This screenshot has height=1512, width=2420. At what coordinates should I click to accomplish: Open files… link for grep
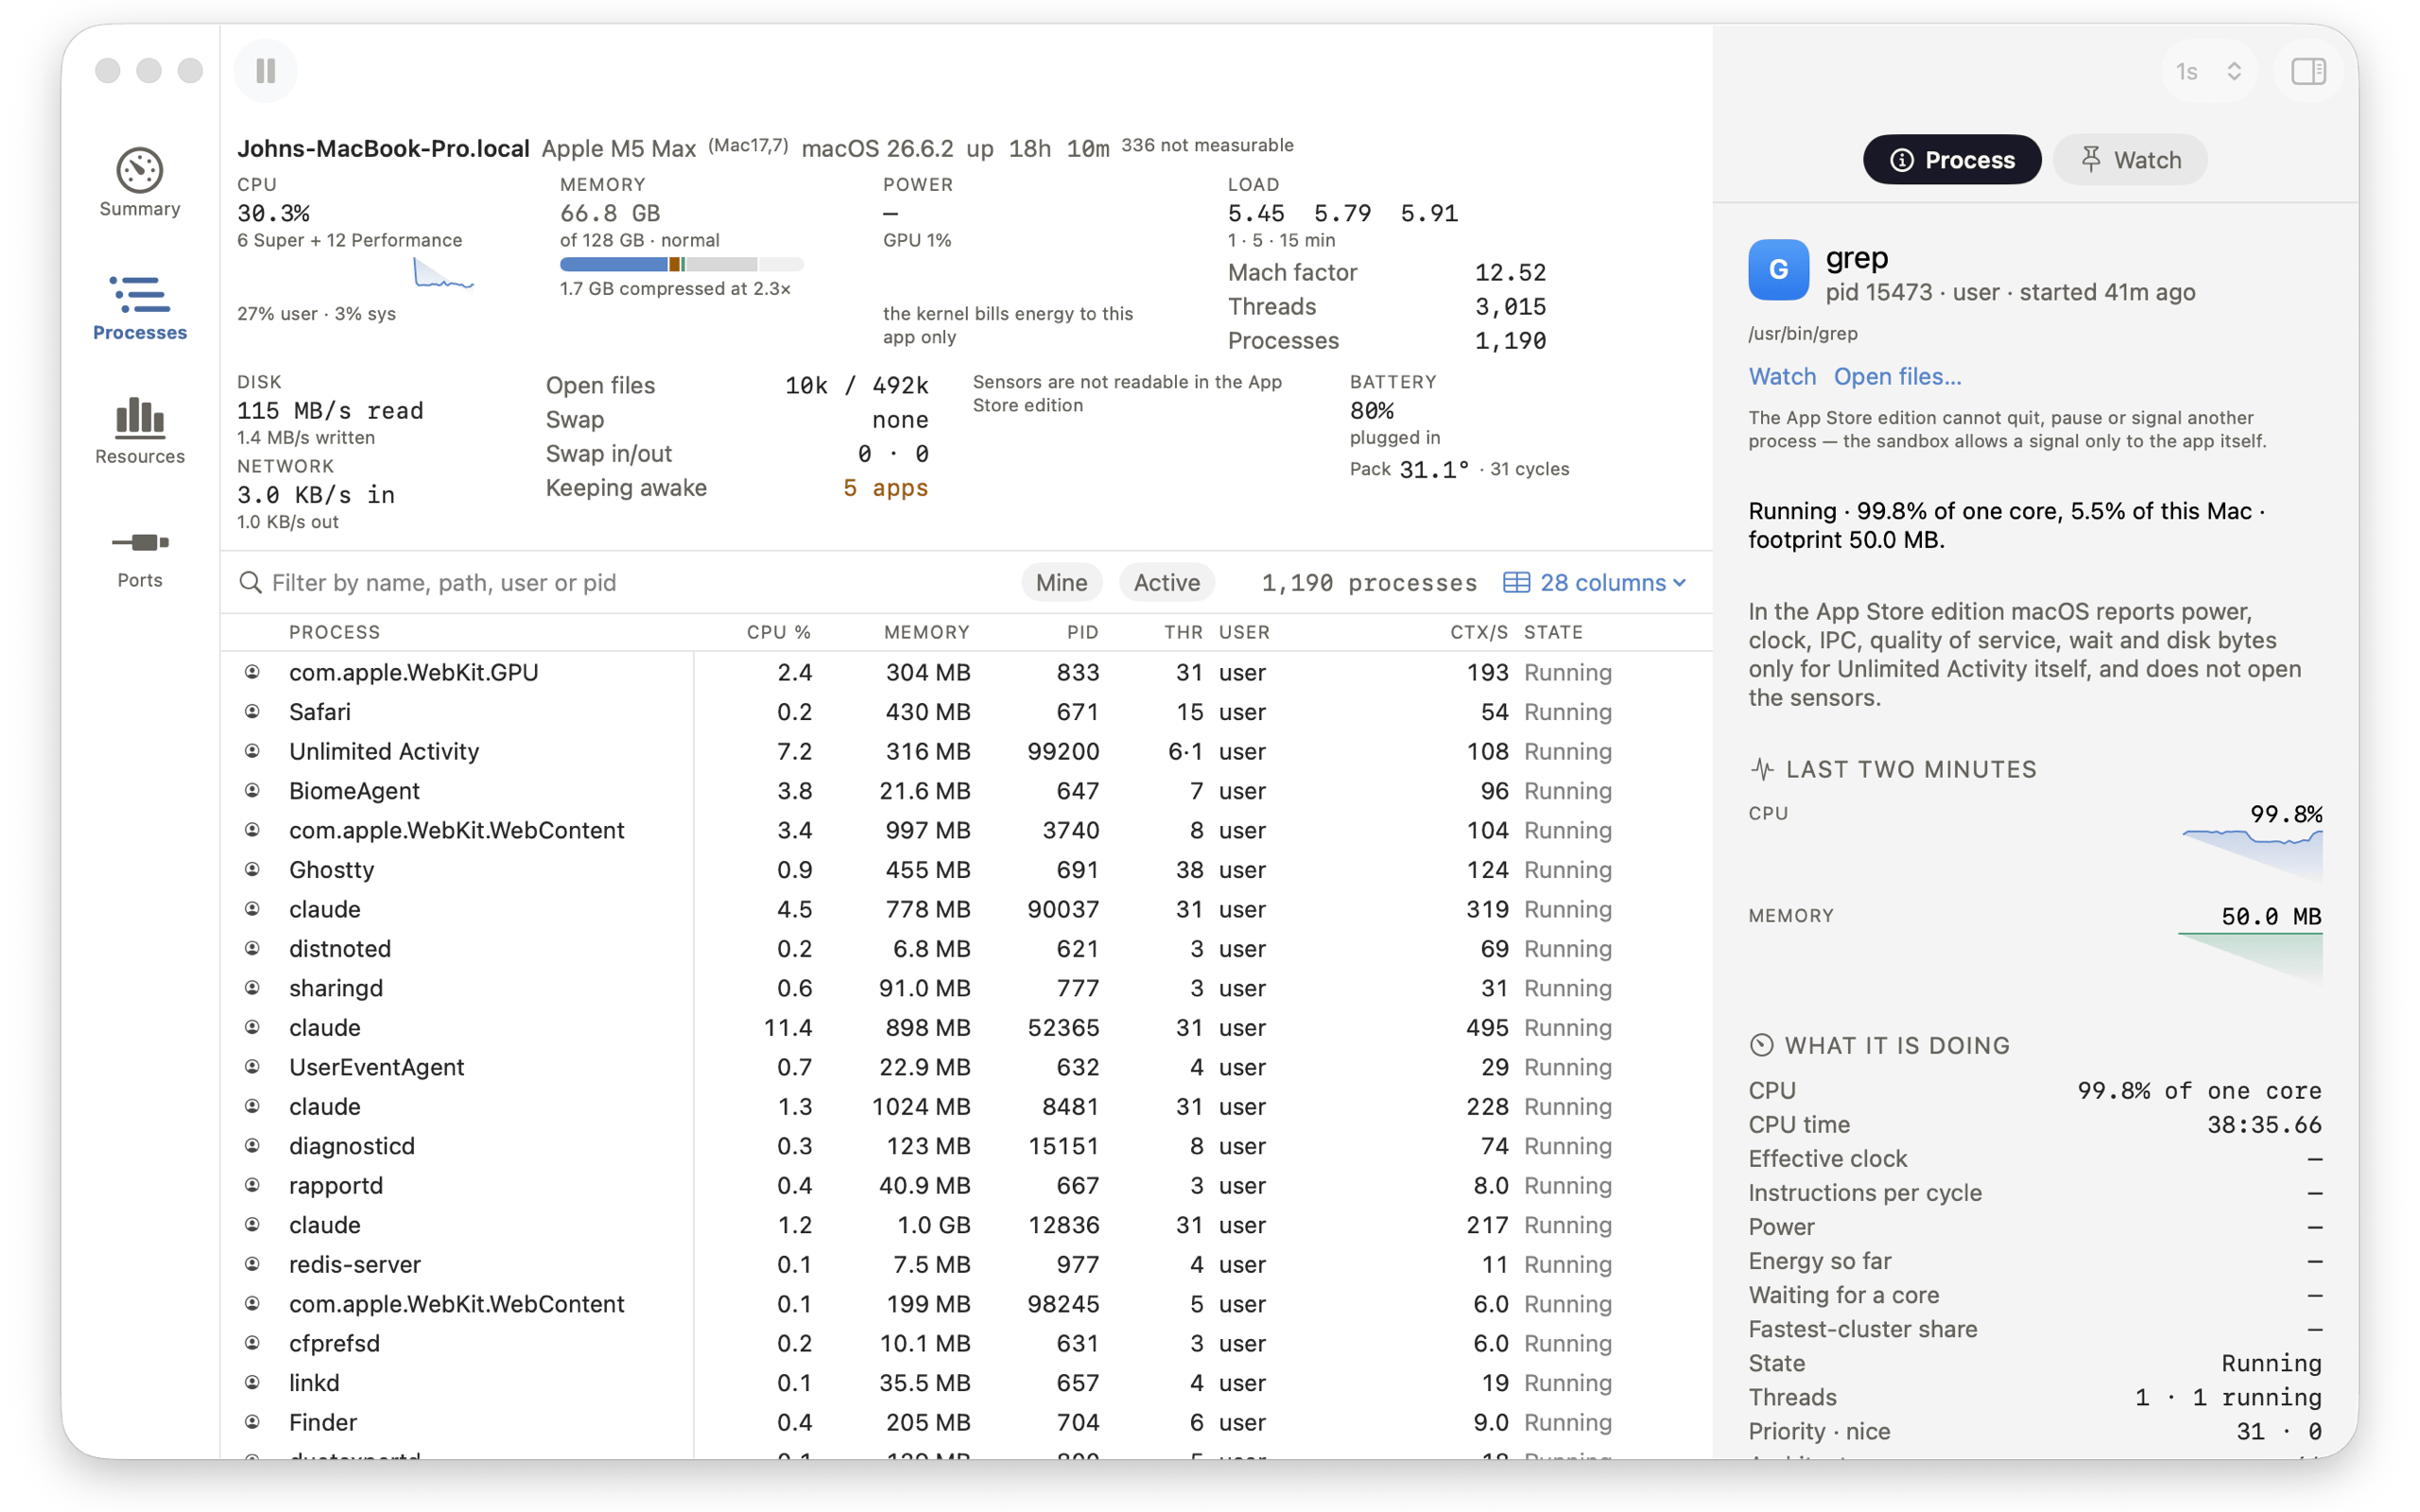(x=1897, y=376)
